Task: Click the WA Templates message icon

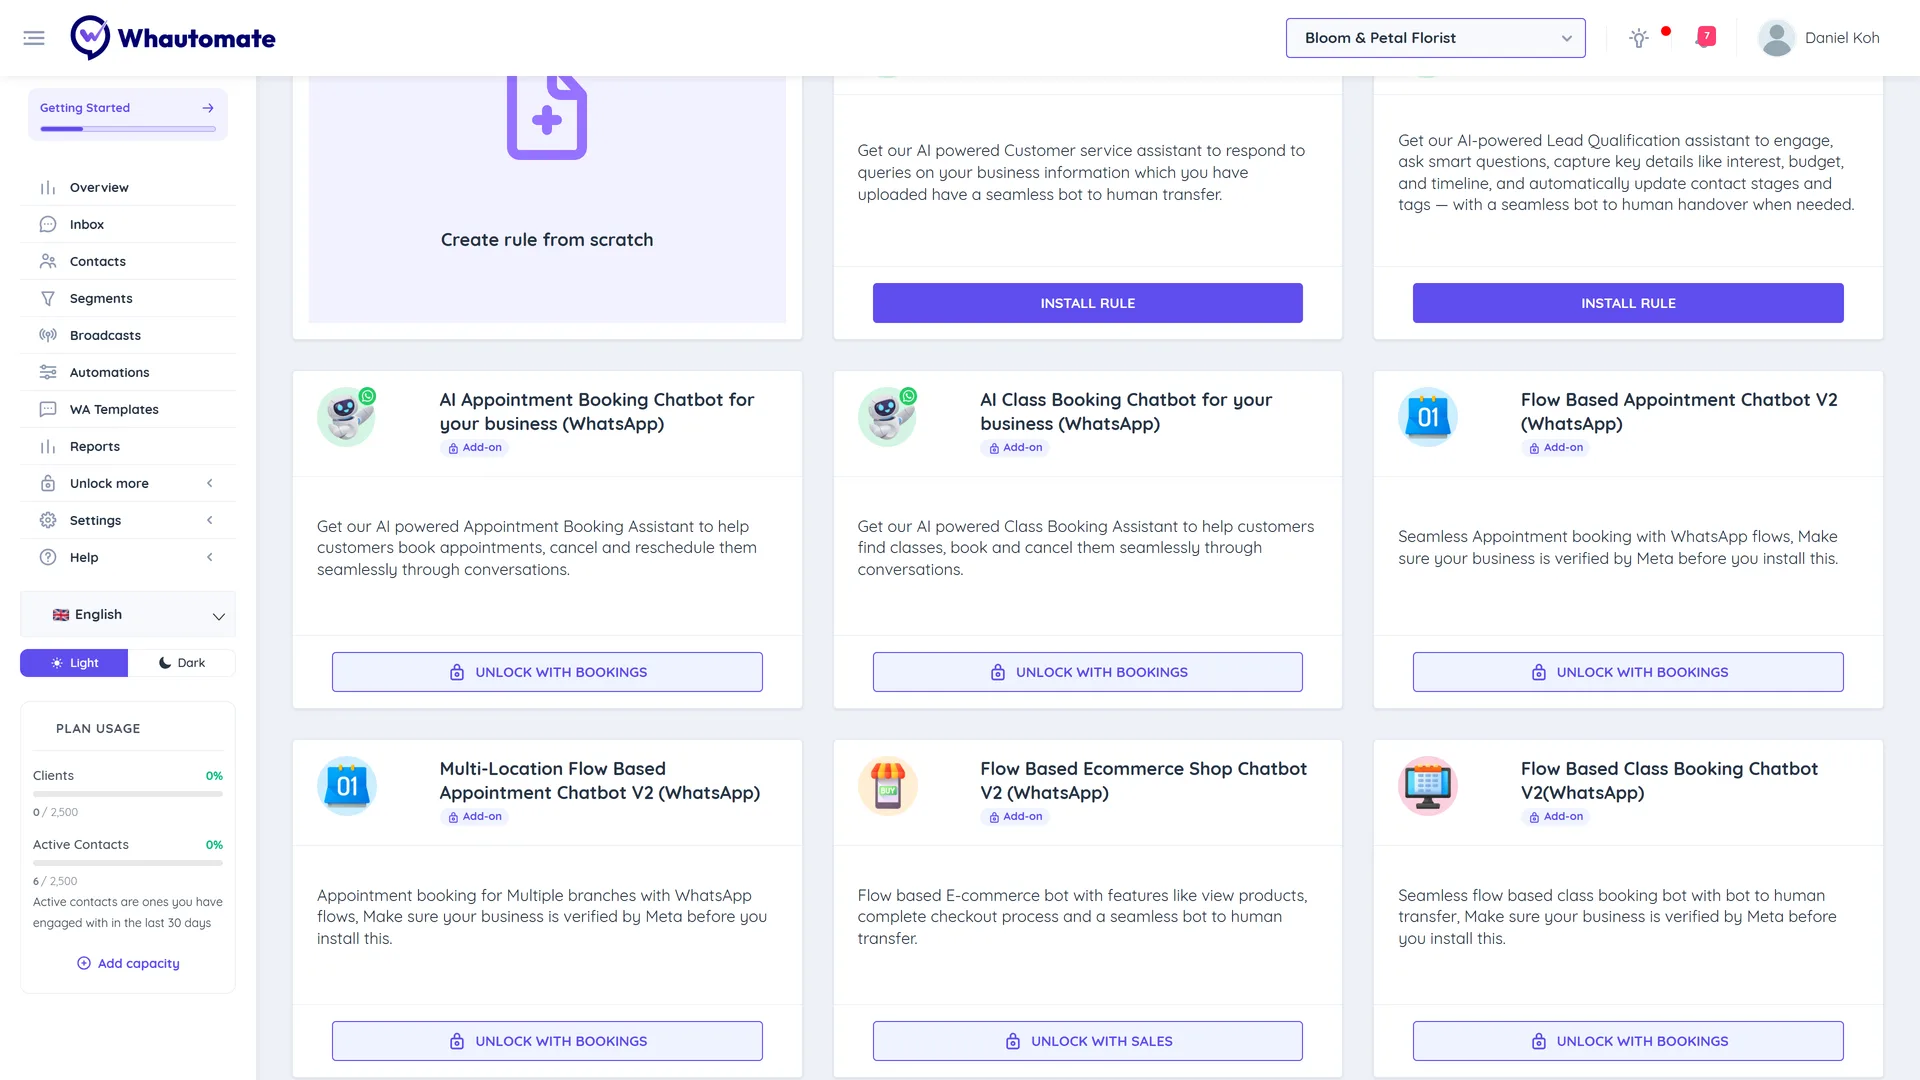Action: click(48, 410)
